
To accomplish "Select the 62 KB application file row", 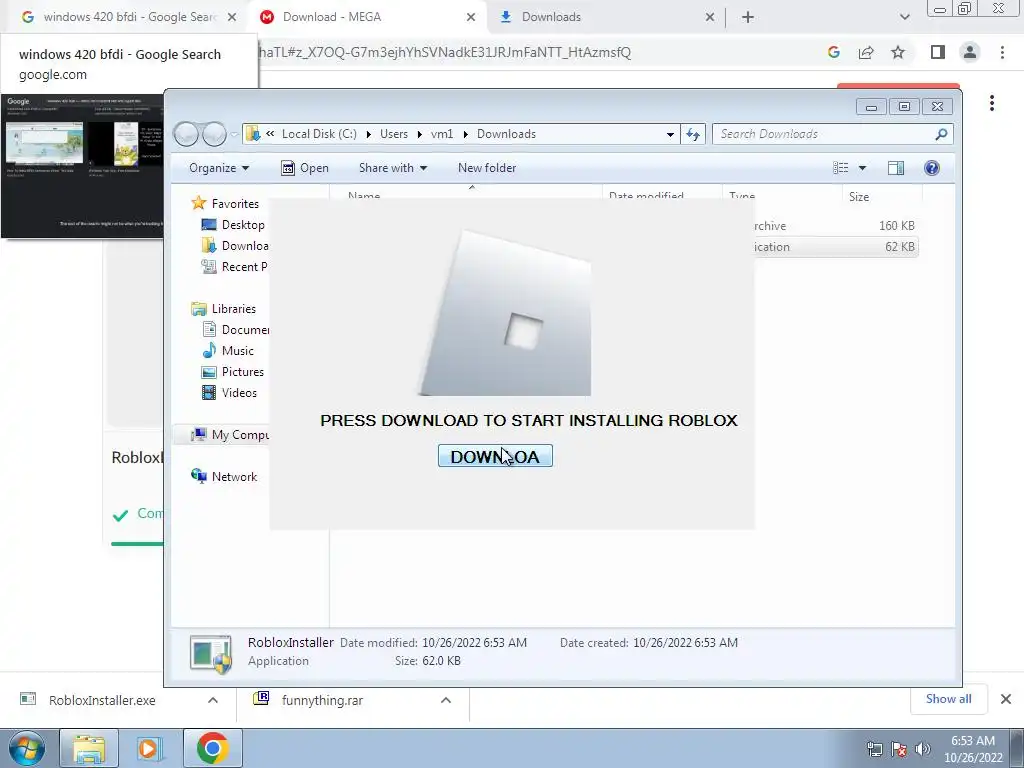I will [835, 247].
